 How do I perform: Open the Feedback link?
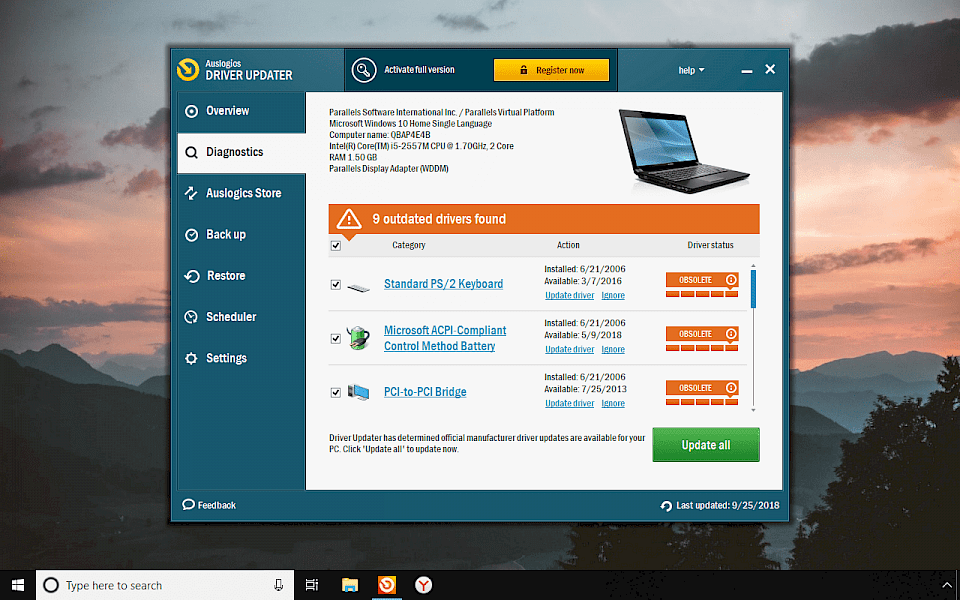(209, 505)
